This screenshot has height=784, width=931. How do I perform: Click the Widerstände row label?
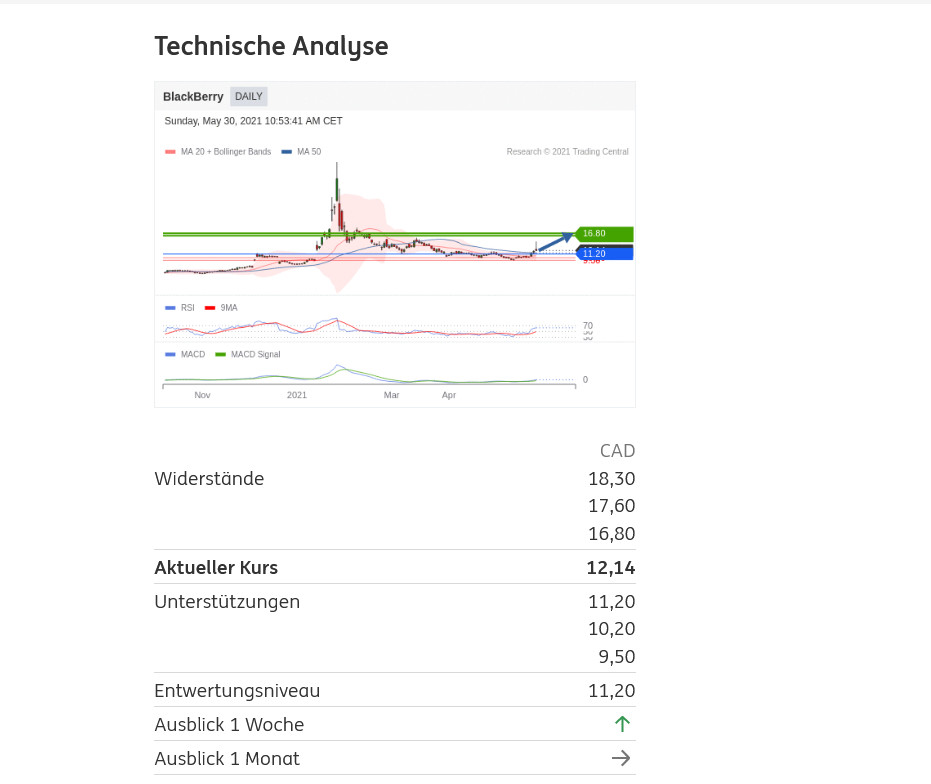coord(209,478)
